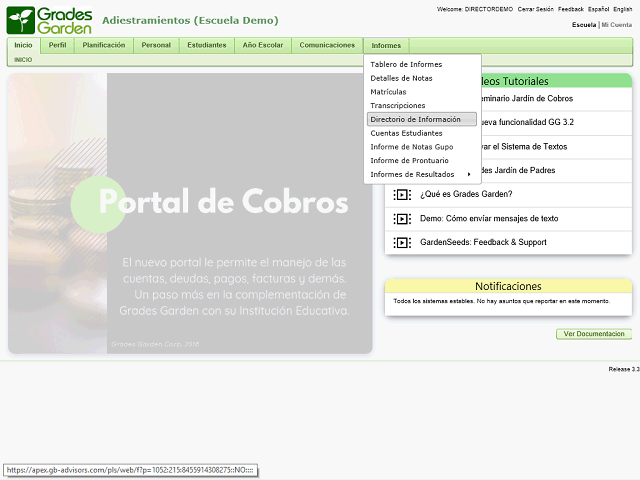Switch language to Español
Image resolution: width=640 pixels, height=480 pixels.
(x=598, y=9)
